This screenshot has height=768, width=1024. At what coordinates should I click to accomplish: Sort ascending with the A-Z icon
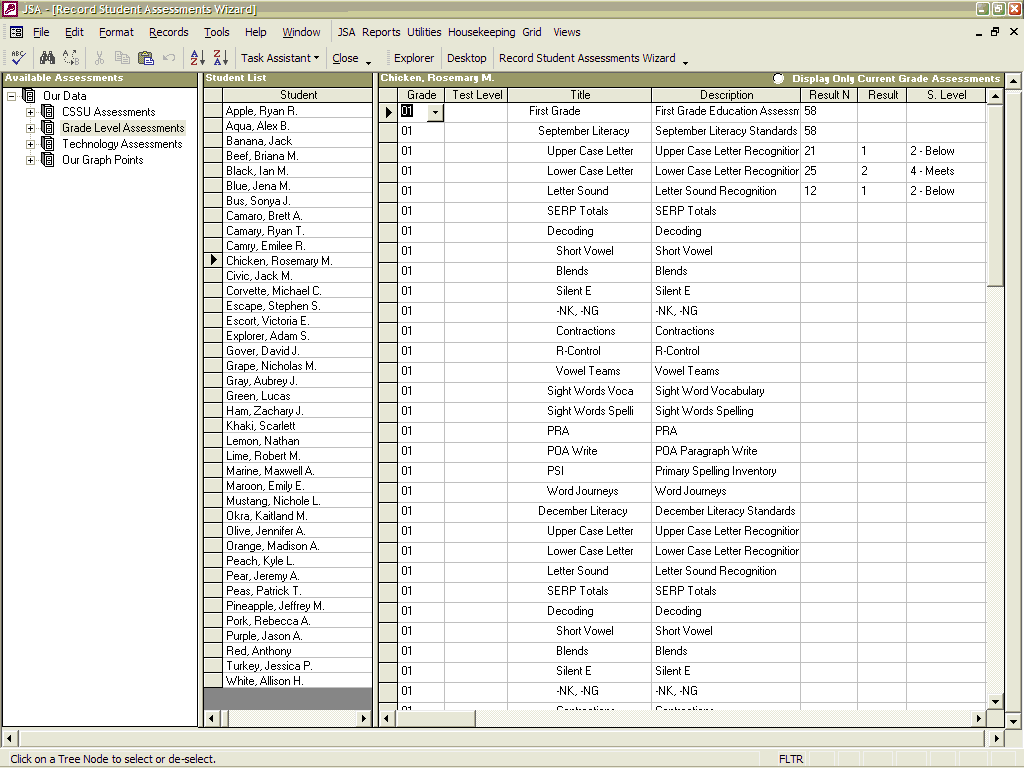(x=197, y=58)
